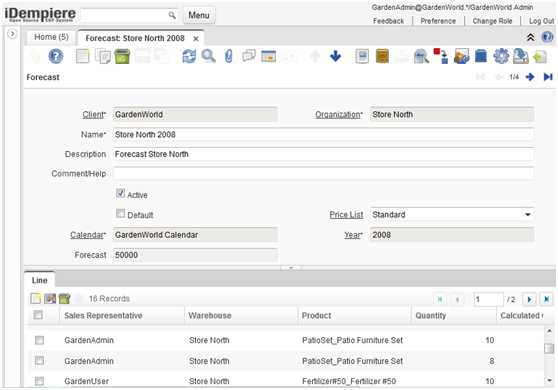Image resolution: width=558 pixels, height=390 pixels.
Task: Check the select-all lines header checkbox
Action: tap(38, 315)
